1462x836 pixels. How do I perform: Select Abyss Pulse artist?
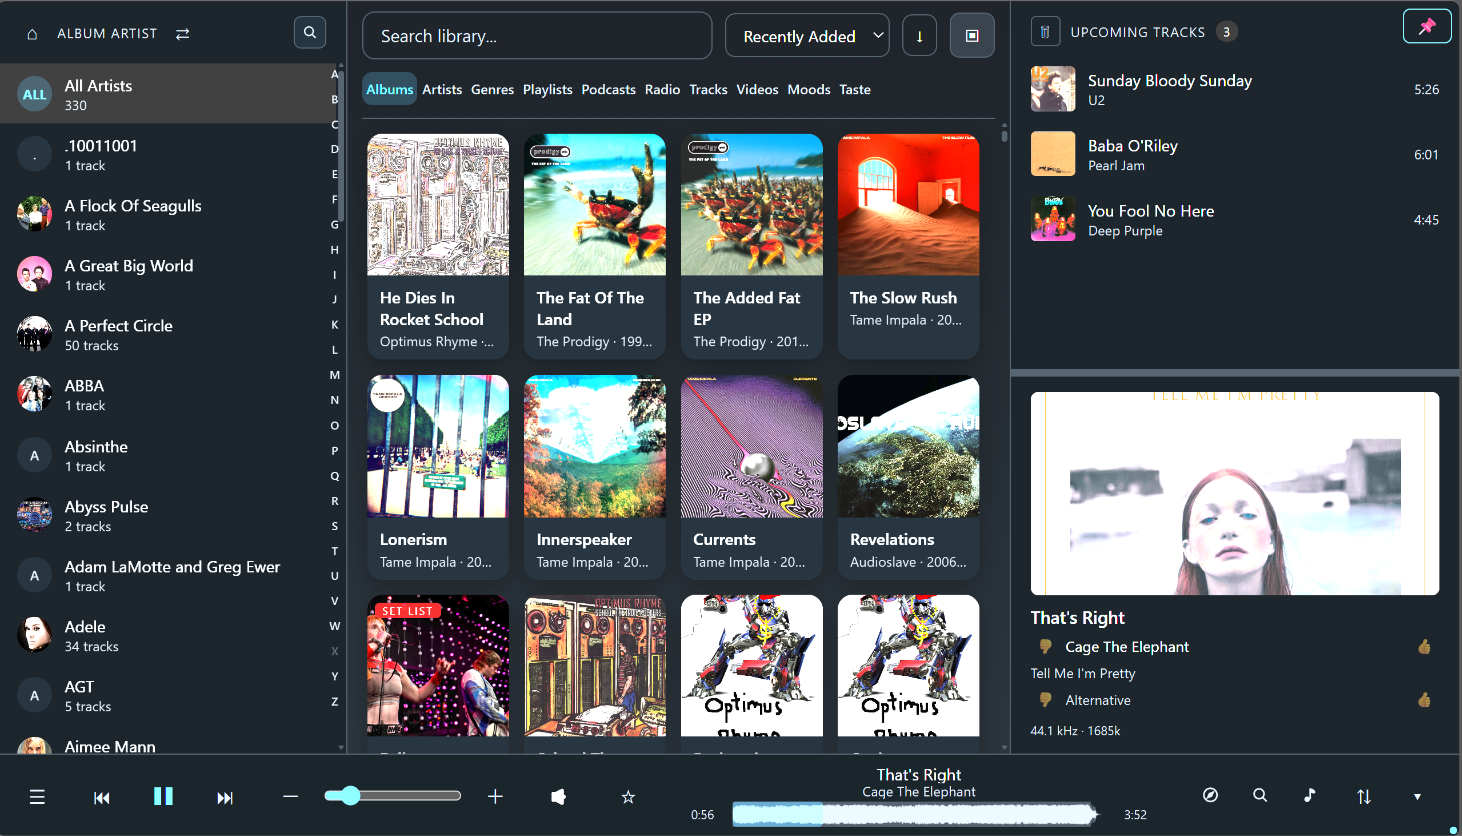(x=166, y=515)
